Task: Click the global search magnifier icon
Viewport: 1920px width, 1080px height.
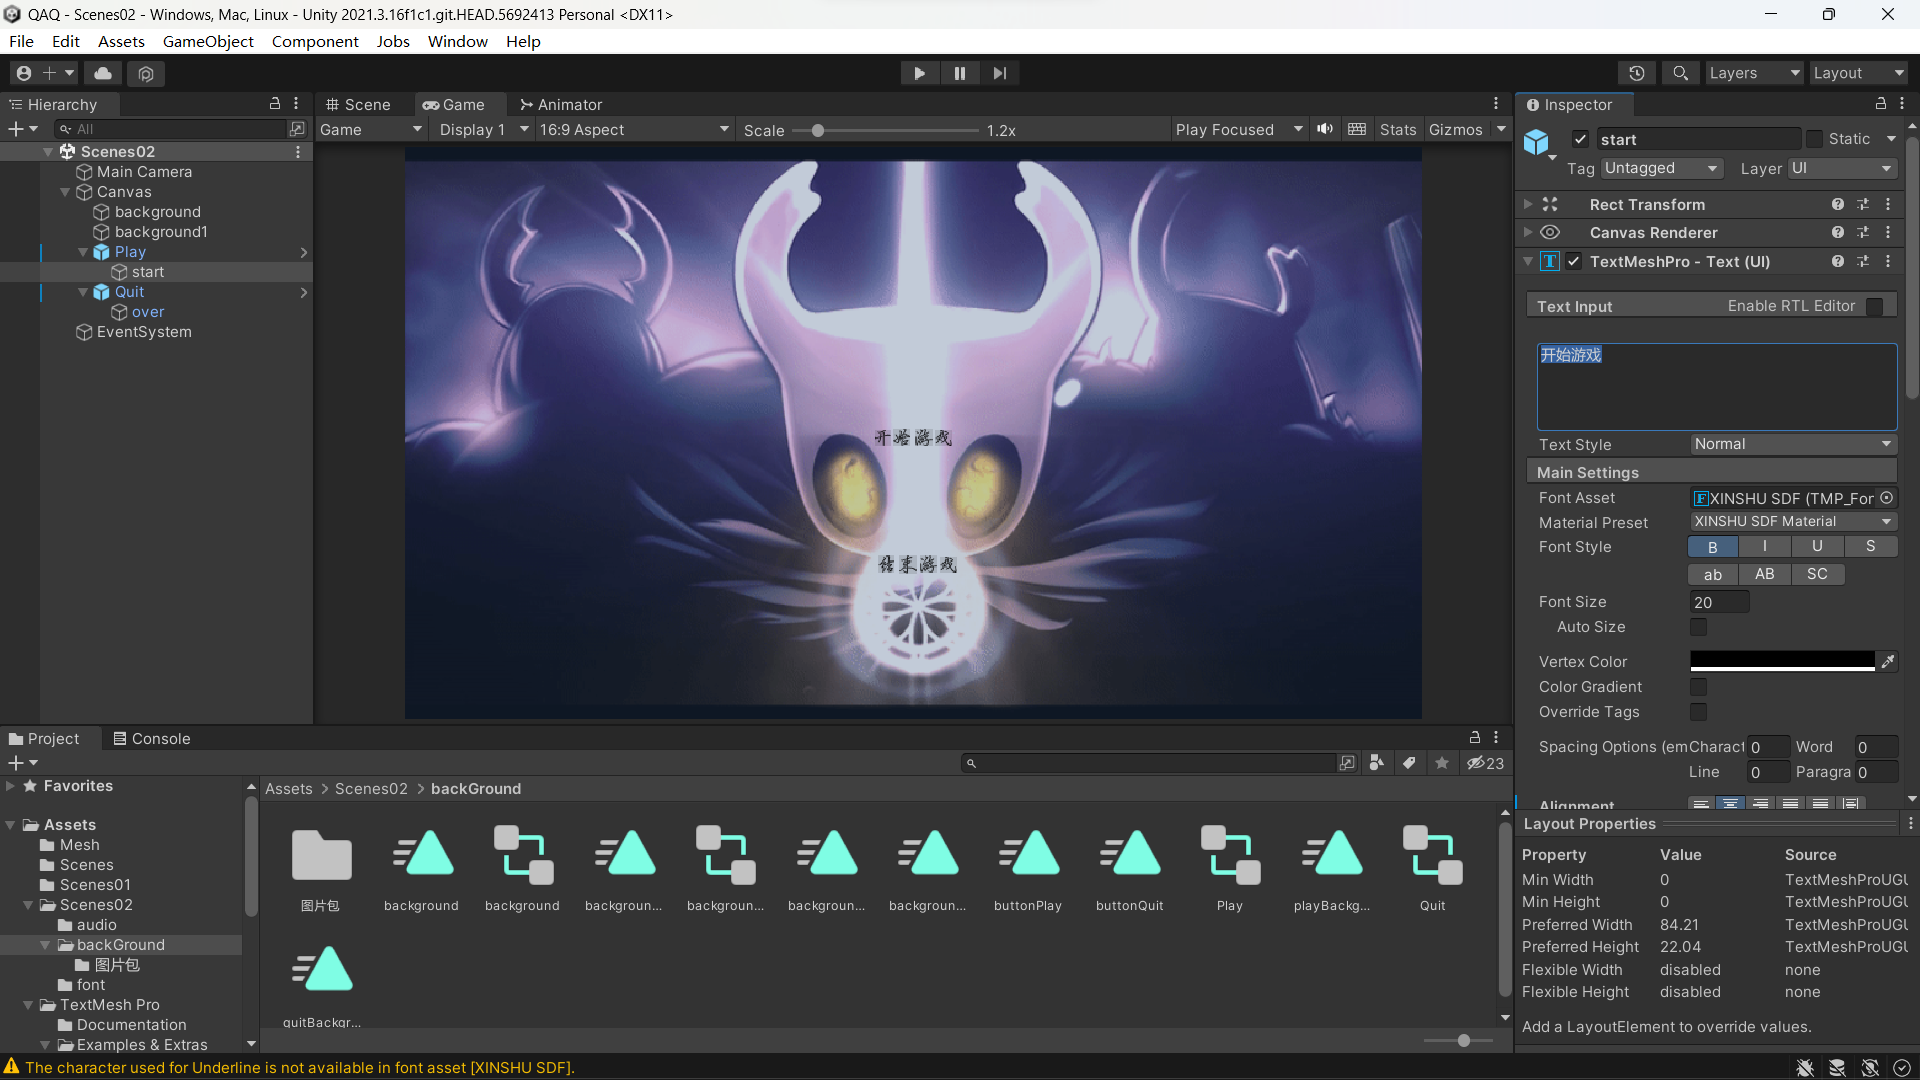Action: coord(1680,73)
